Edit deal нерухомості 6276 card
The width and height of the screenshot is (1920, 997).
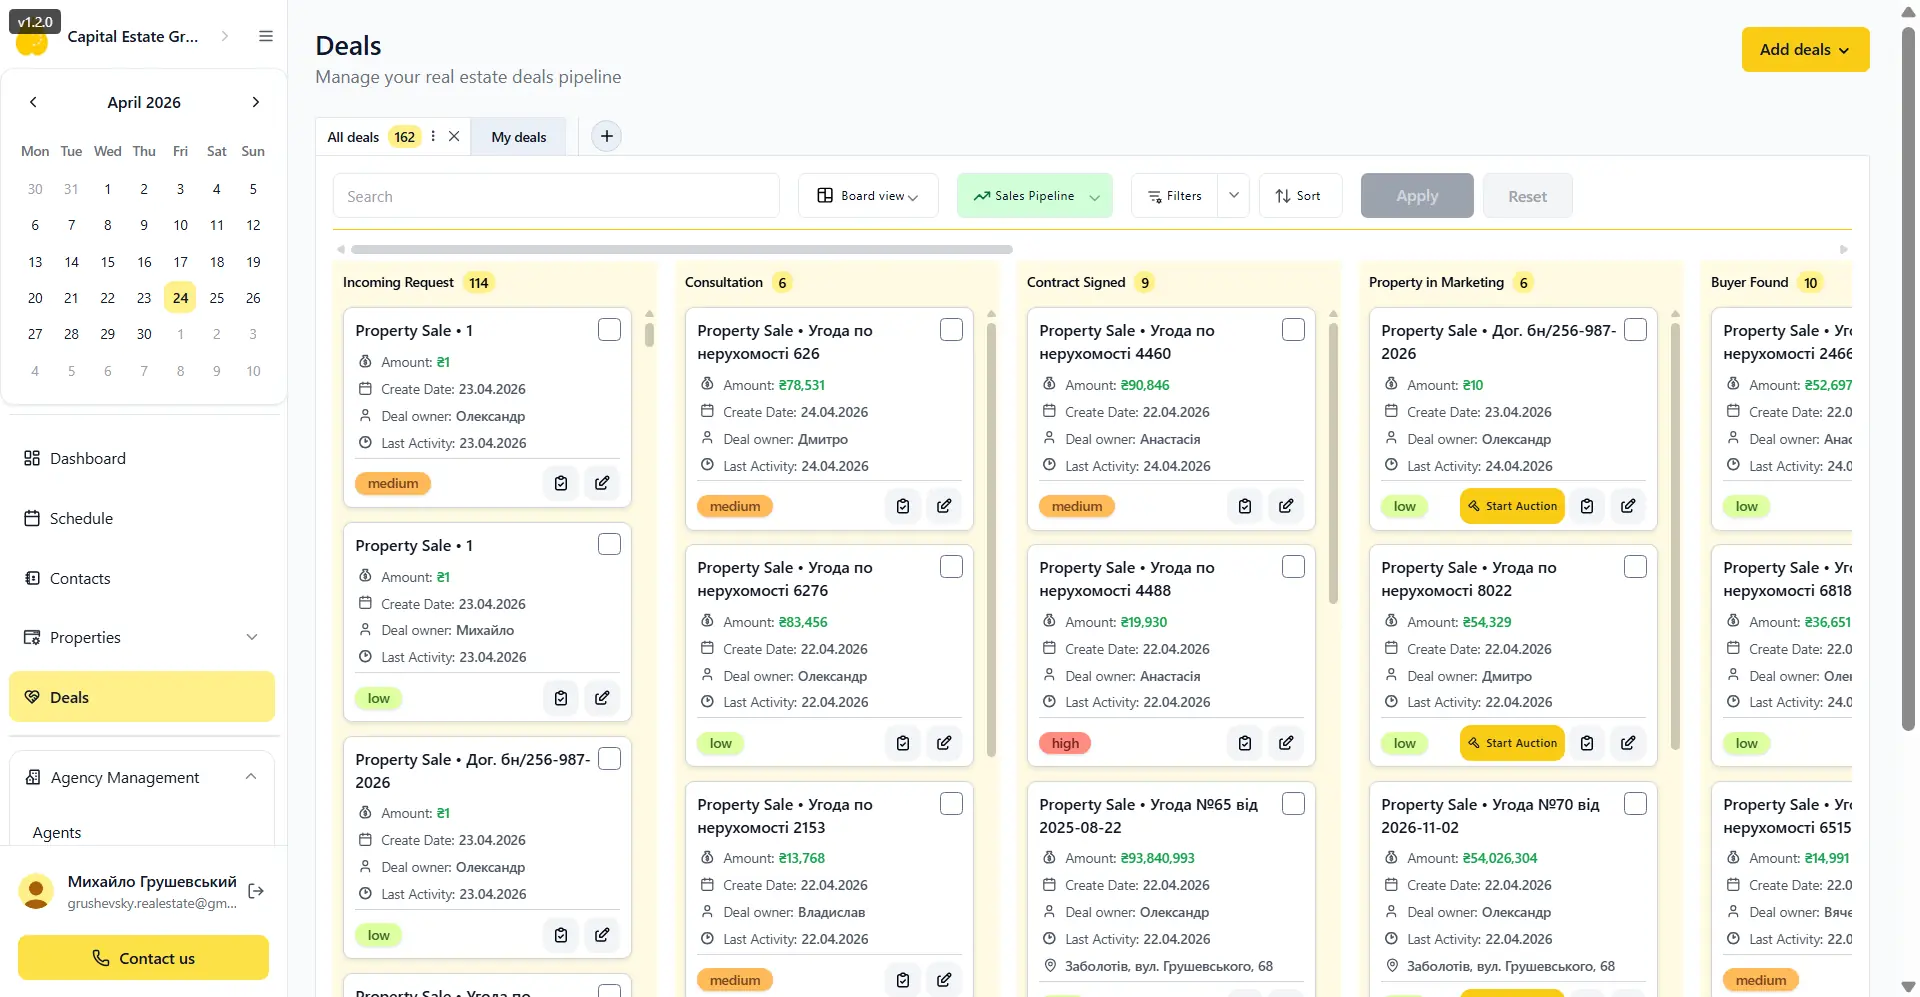[944, 743]
